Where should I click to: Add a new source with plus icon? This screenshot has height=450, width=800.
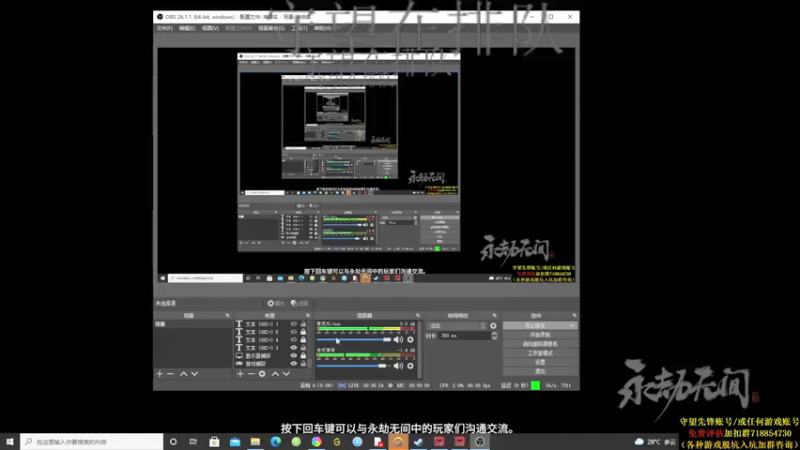(x=240, y=374)
